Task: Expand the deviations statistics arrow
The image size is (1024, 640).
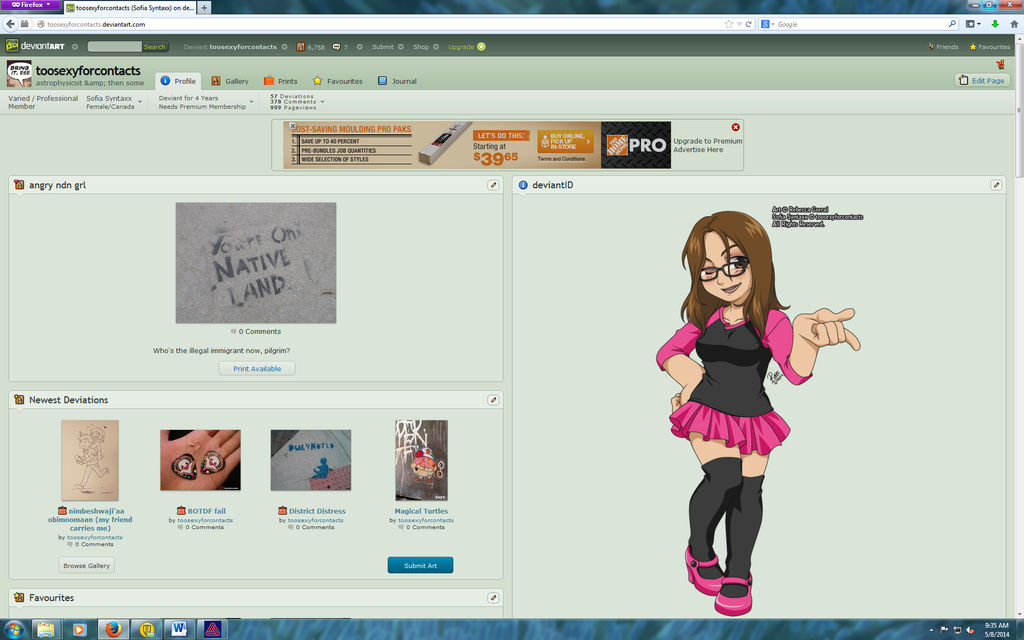Action: [x=322, y=102]
